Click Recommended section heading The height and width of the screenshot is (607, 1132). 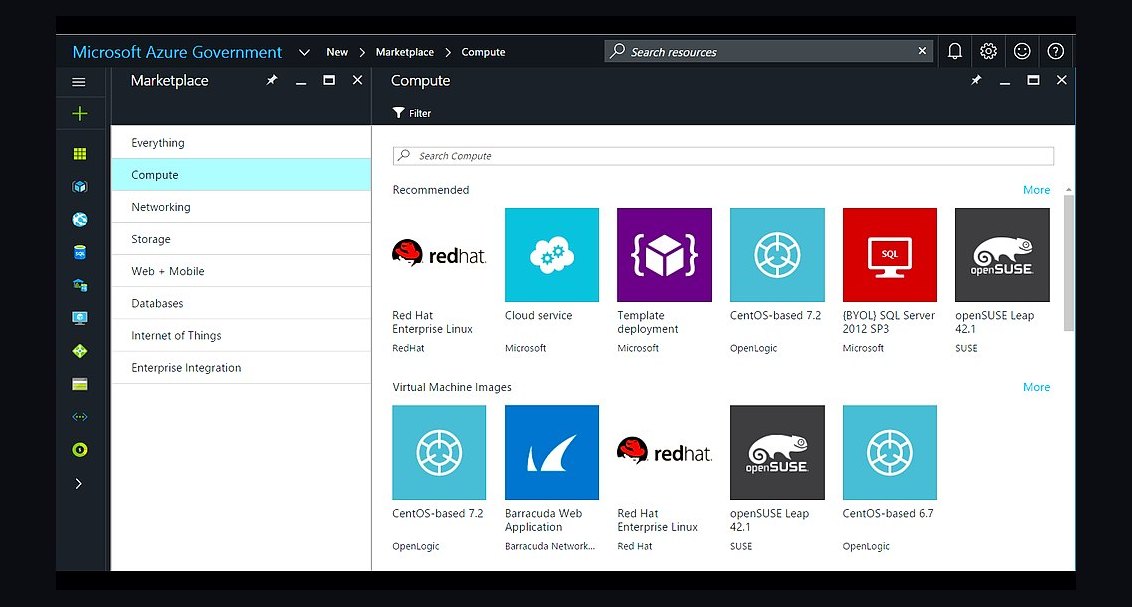[x=430, y=190]
